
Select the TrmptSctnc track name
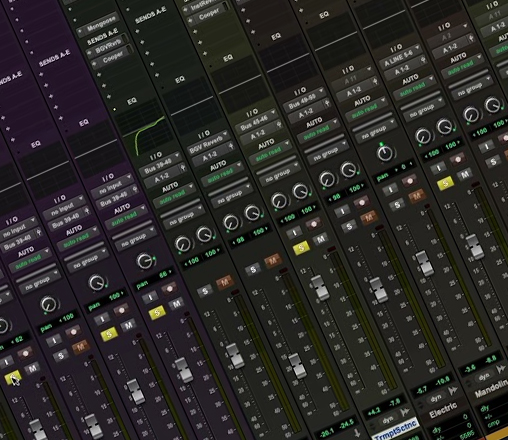coord(396,429)
